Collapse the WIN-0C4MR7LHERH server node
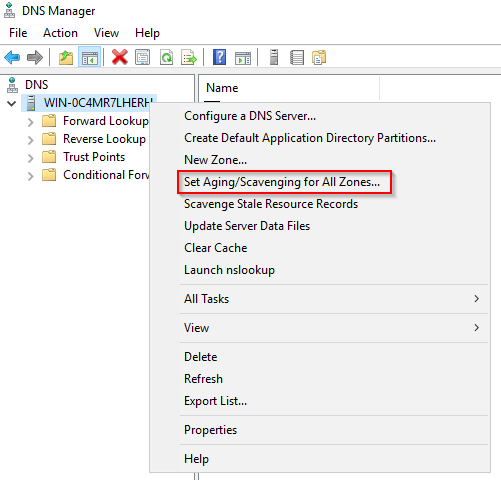This screenshot has height=480, width=501. [x=12, y=104]
